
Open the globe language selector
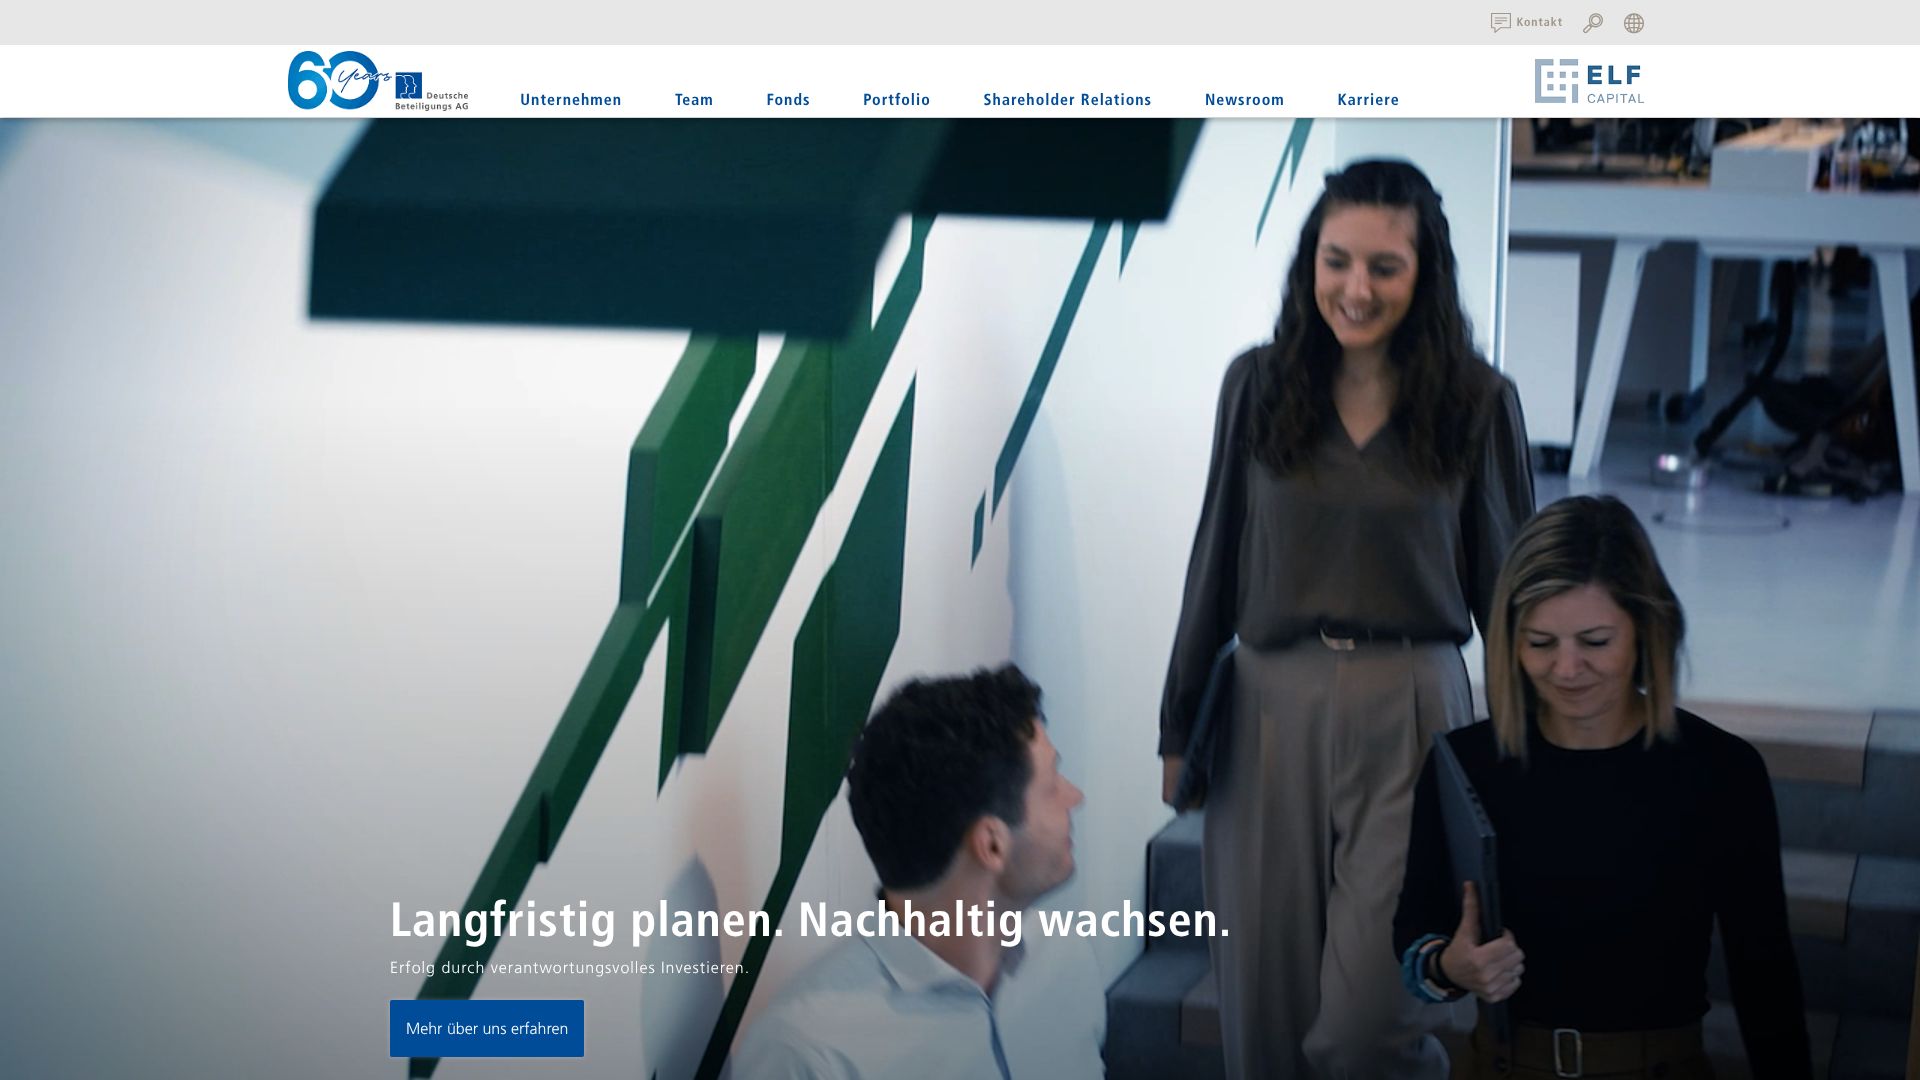point(1634,23)
